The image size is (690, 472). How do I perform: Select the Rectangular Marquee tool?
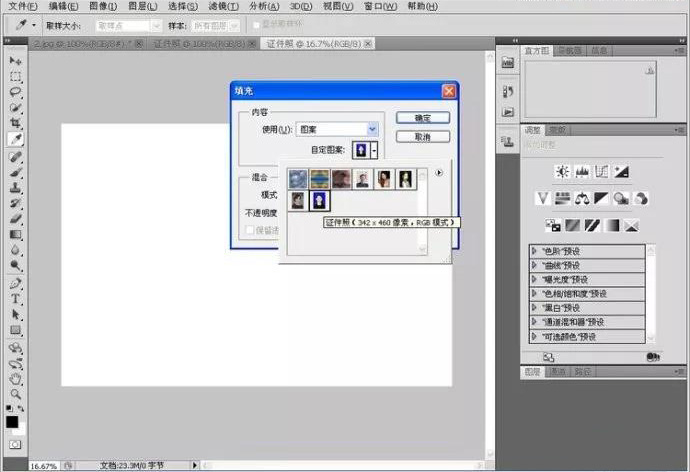point(16,76)
